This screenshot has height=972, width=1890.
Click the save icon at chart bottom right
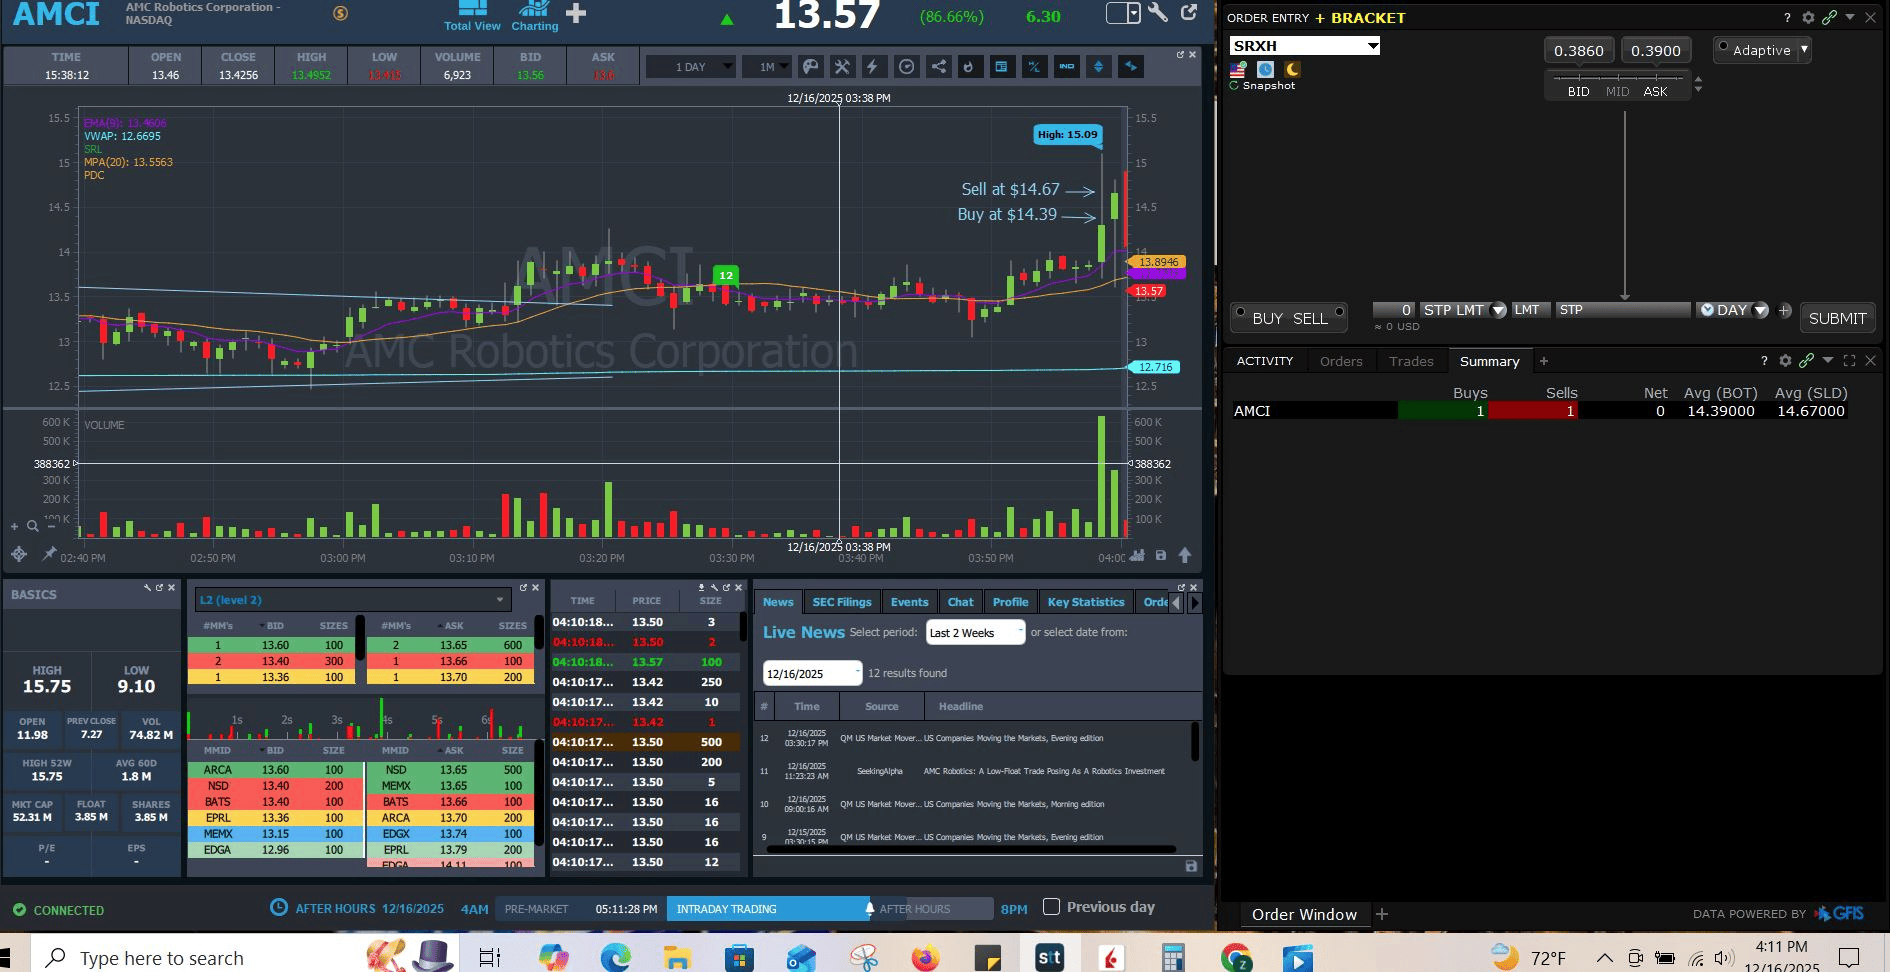pyautogui.click(x=1161, y=555)
